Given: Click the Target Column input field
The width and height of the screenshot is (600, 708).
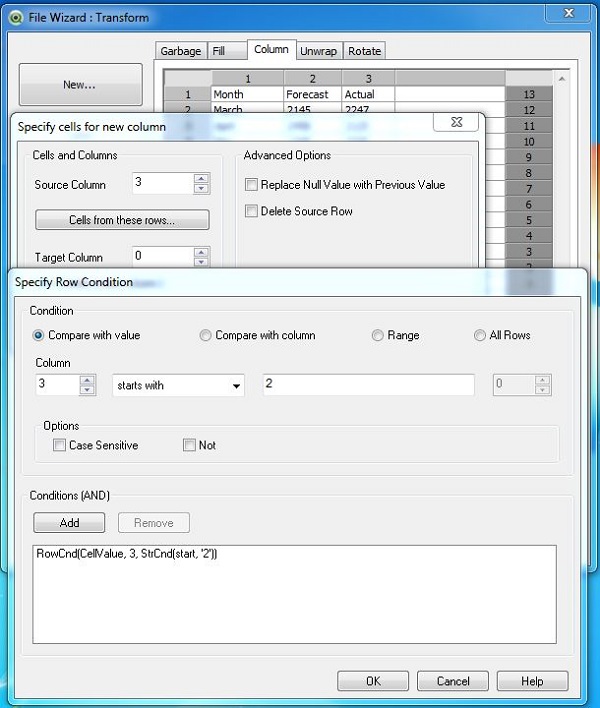Looking at the screenshot, I should (163, 256).
